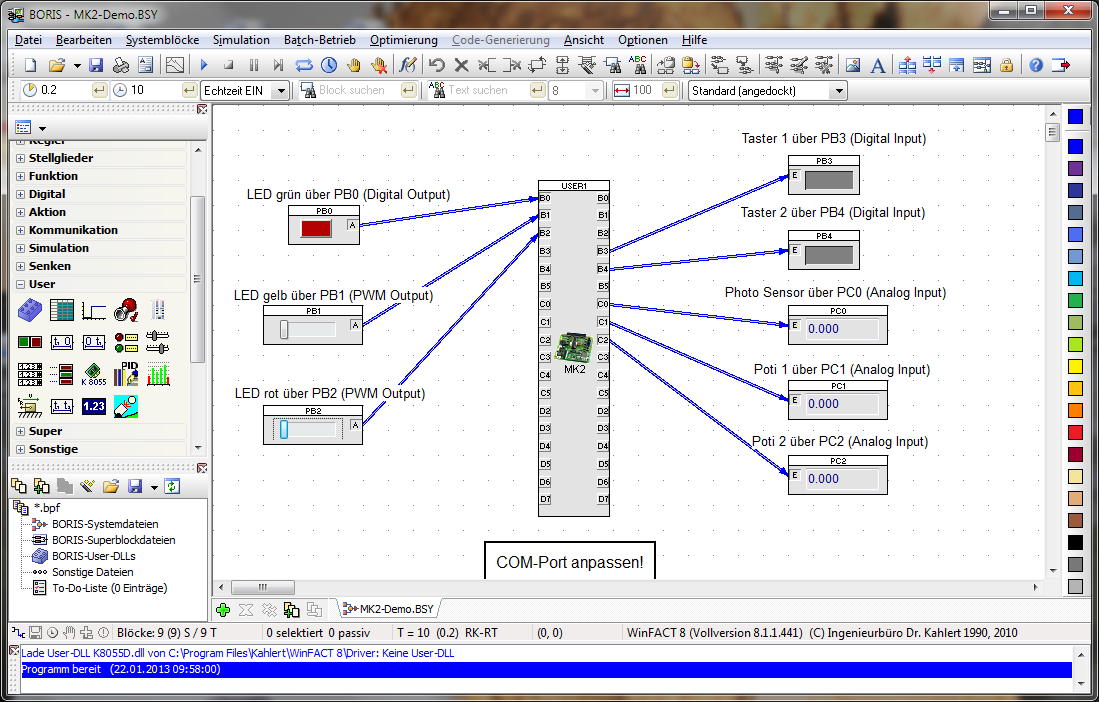1099x702 pixels.
Task: Click the COM-Port anpassen! text box
Action: click(570, 560)
